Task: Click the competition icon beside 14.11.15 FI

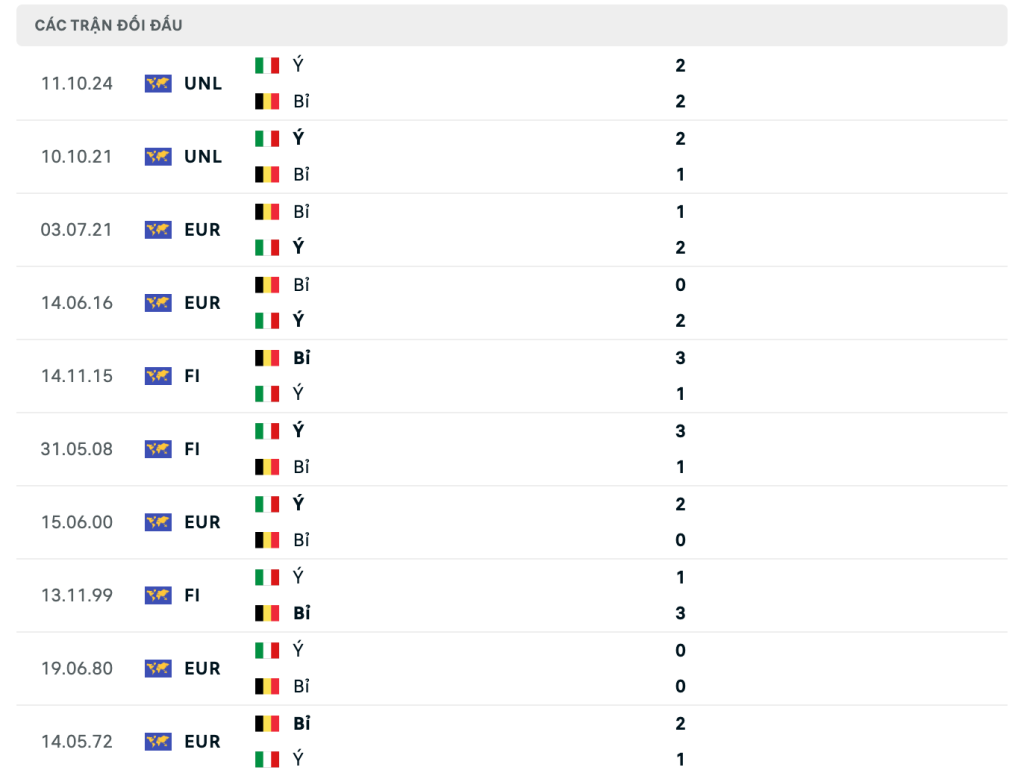Action: [158, 376]
